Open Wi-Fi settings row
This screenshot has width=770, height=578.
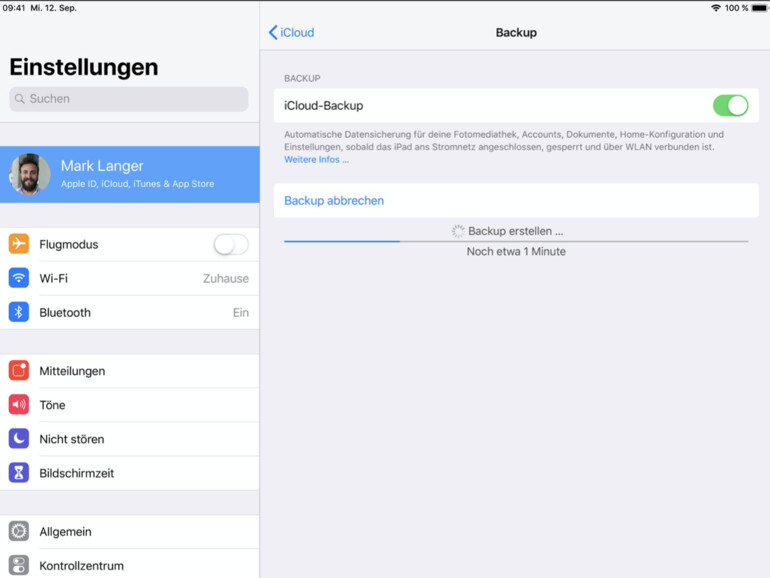point(130,278)
